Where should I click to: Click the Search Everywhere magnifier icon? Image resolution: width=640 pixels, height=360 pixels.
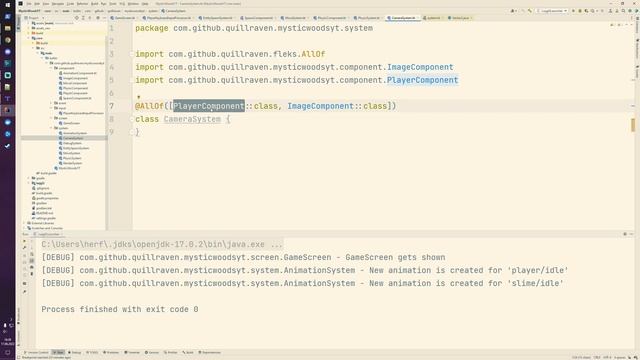[x=623, y=11]
